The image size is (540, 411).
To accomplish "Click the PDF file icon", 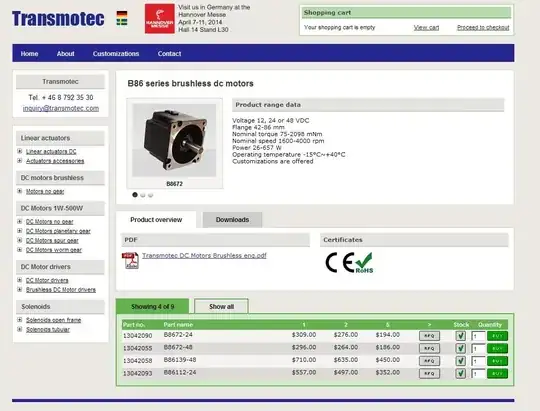I will [130, 261].
